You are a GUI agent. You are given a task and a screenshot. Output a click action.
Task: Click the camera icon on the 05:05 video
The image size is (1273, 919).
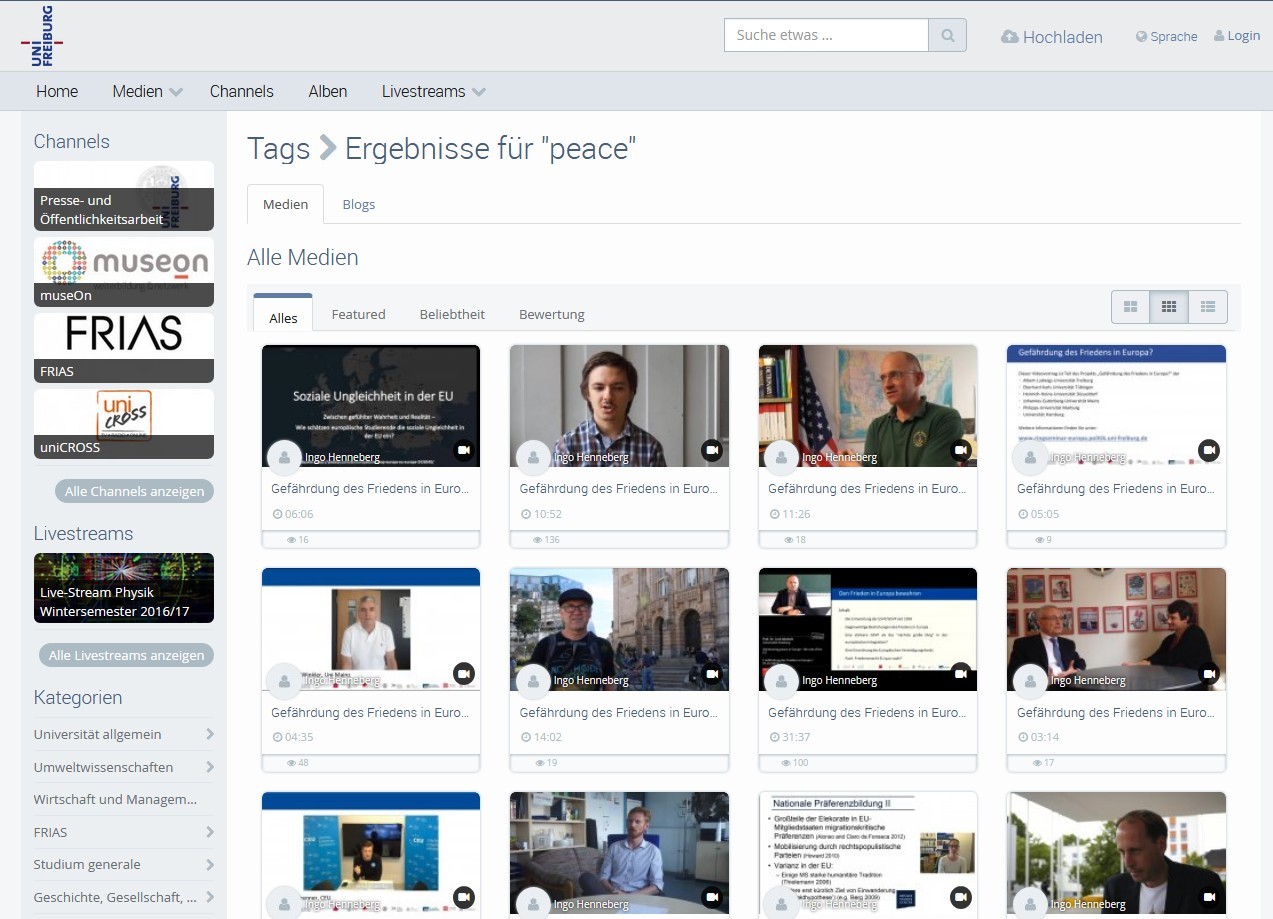(1209, 450)
